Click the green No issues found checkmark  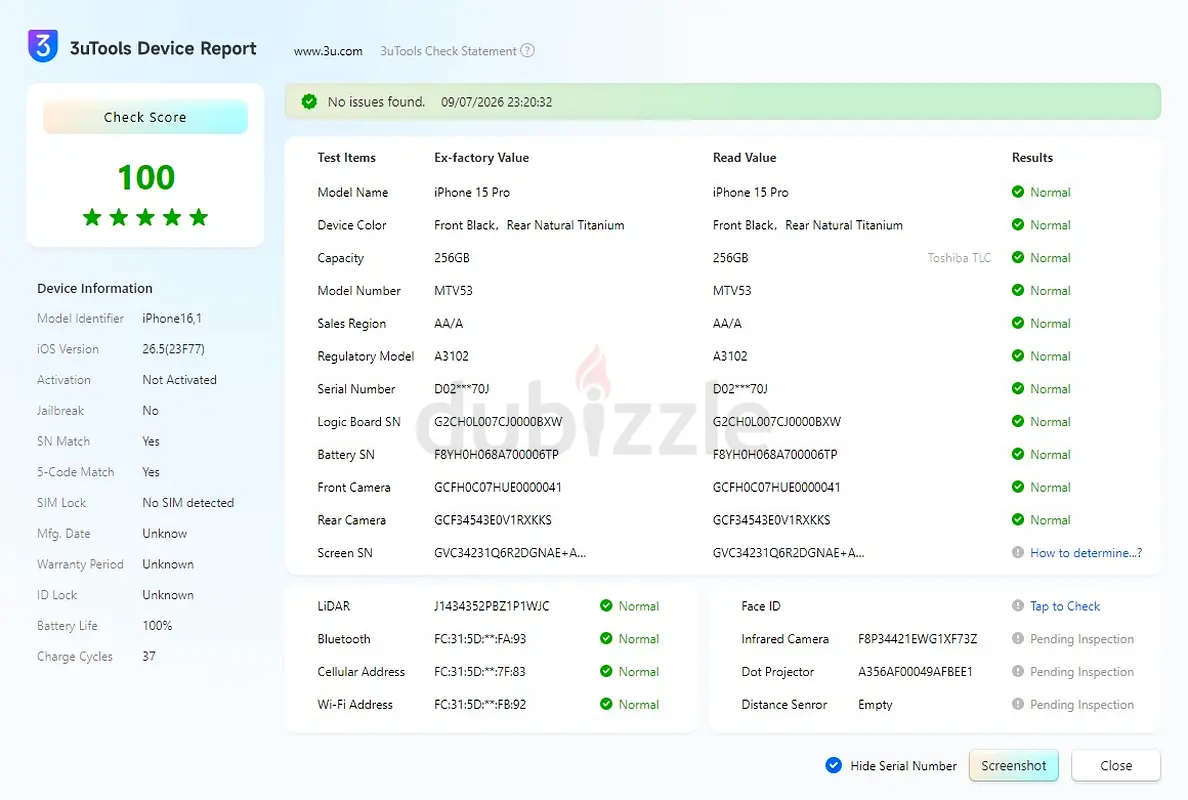pyautogui.click(x=309, y=102)
